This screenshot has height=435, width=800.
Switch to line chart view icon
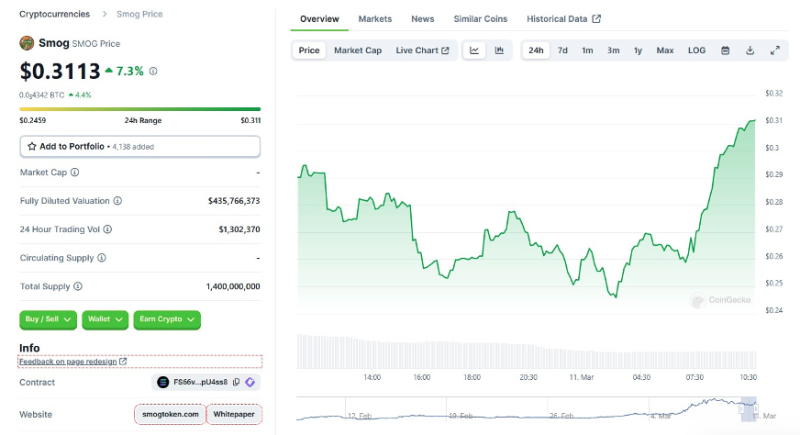pos(474,50)
